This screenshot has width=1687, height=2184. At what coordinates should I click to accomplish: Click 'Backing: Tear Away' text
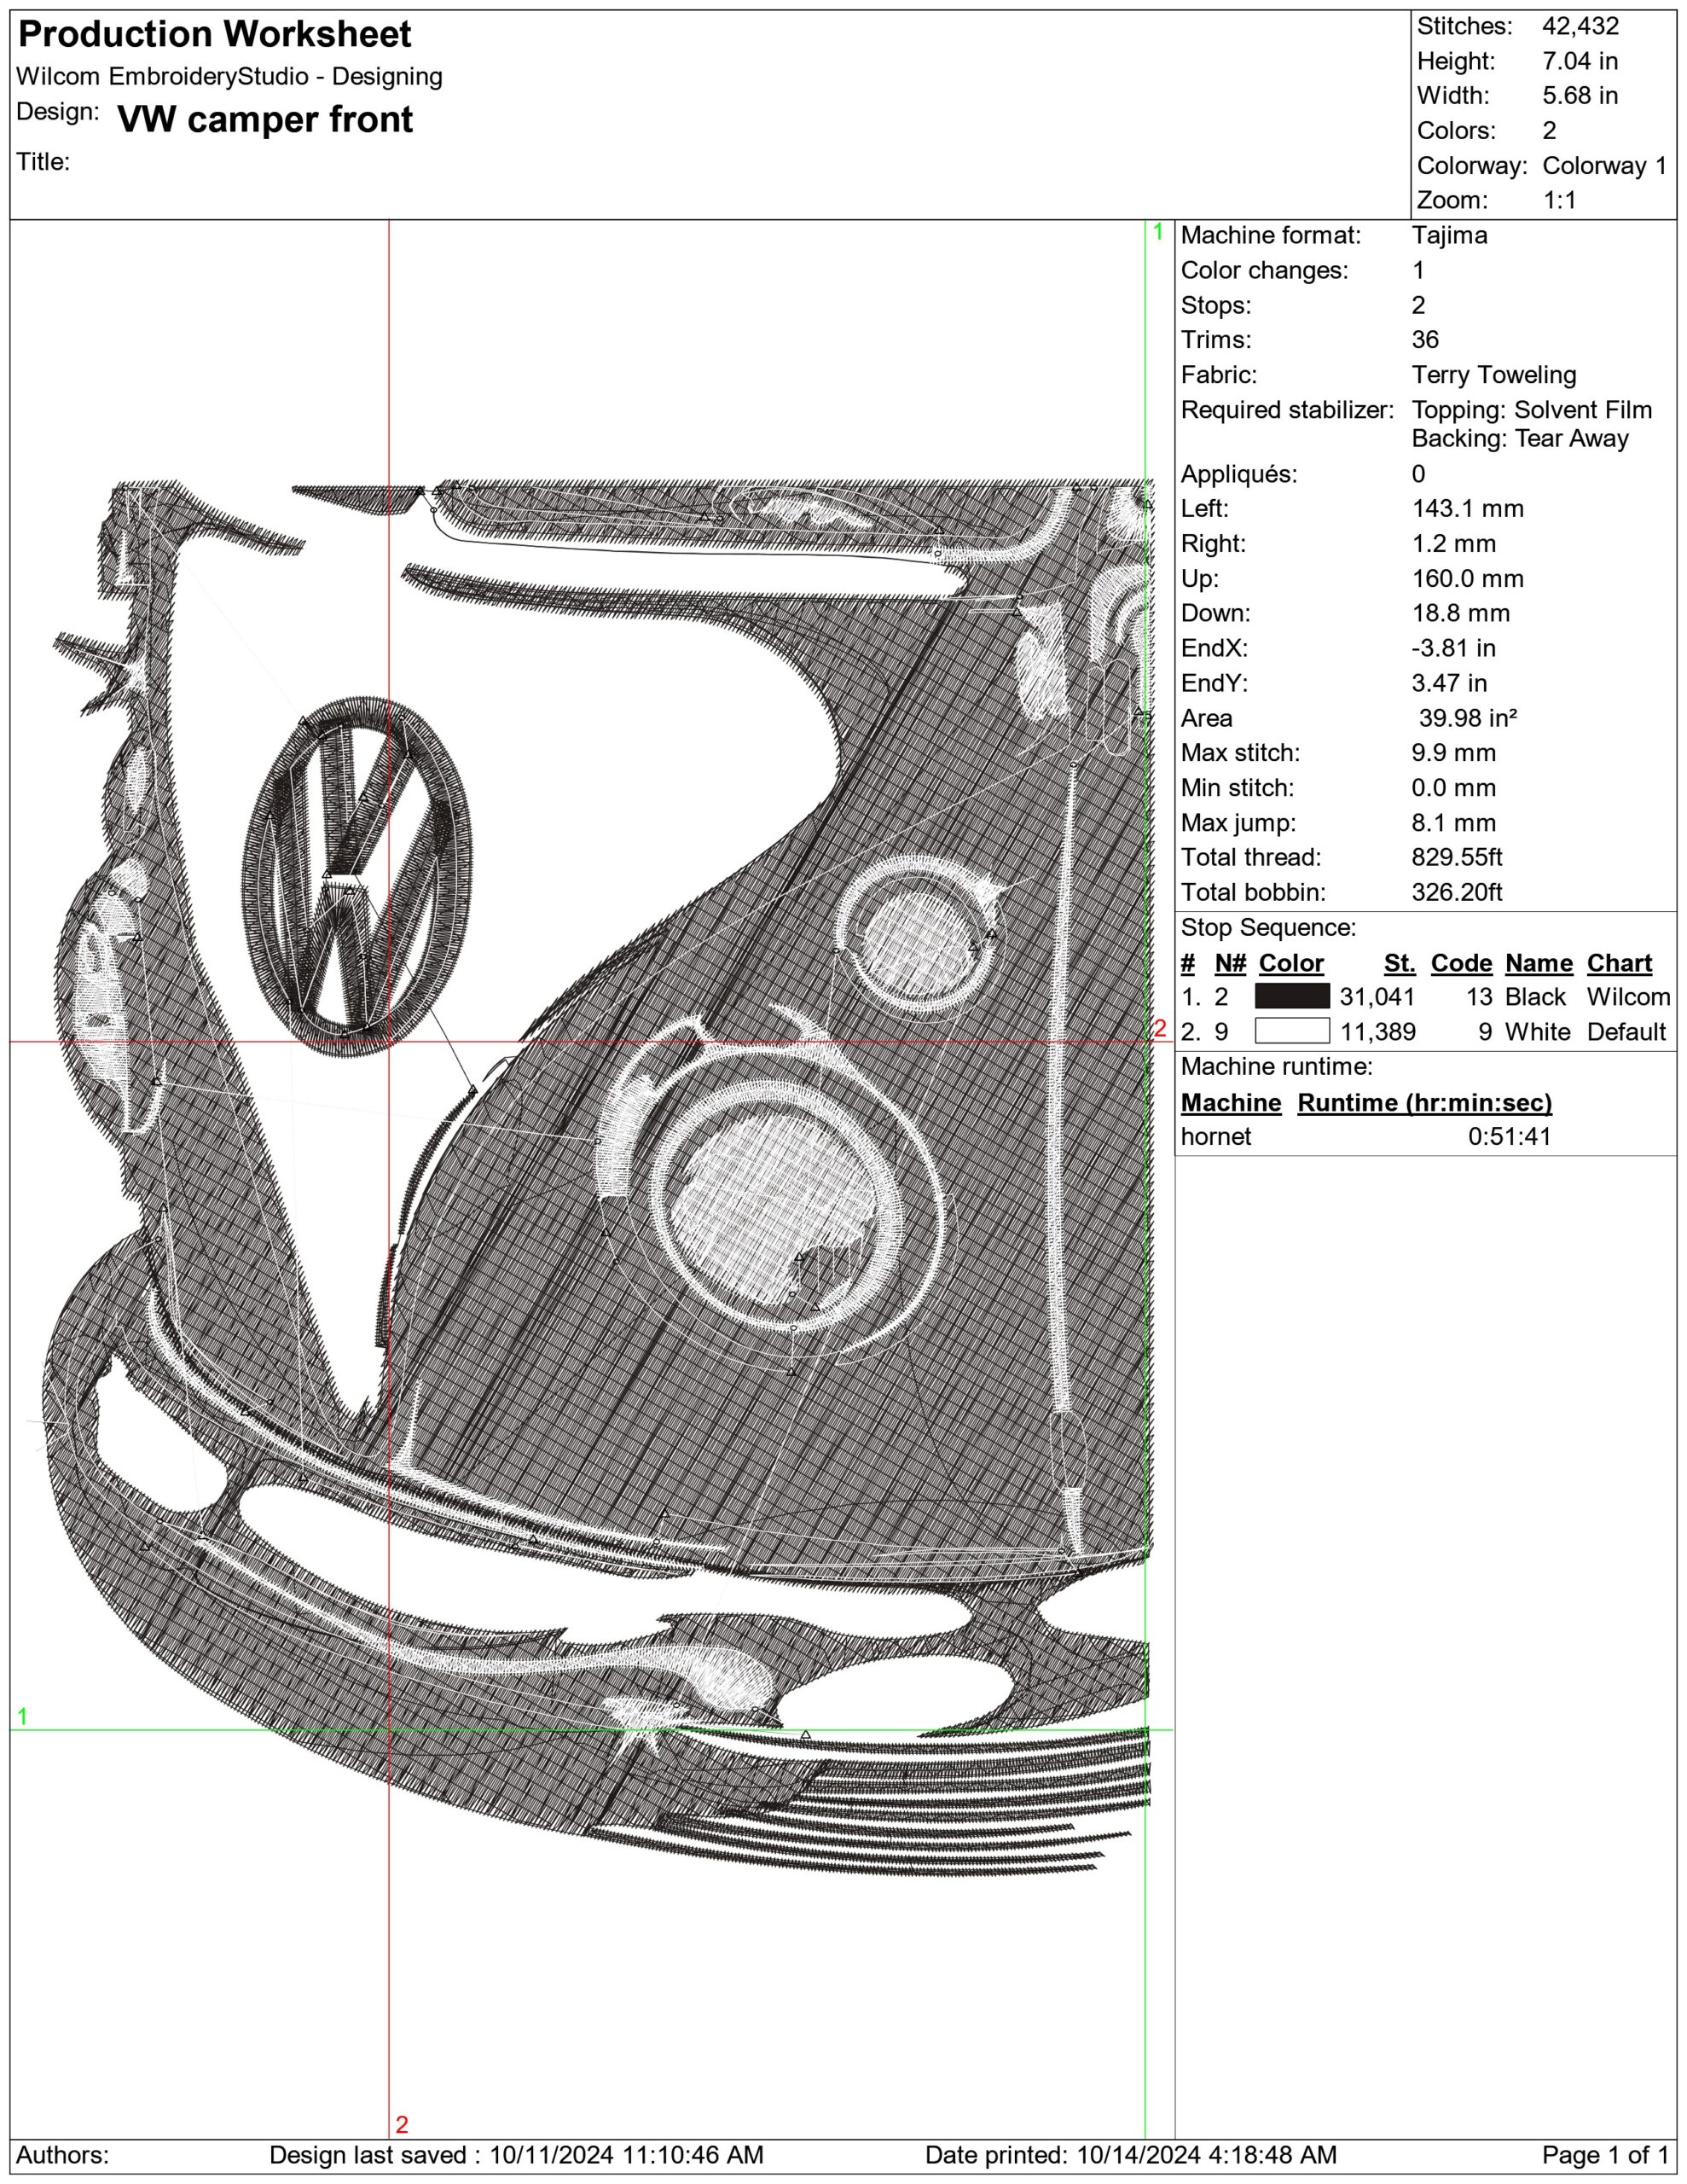coord(1520,438)
